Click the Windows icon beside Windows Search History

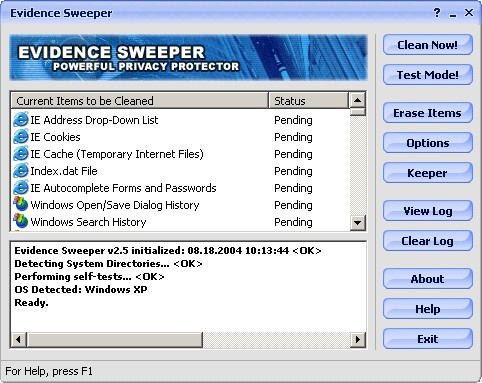point(21,221)
